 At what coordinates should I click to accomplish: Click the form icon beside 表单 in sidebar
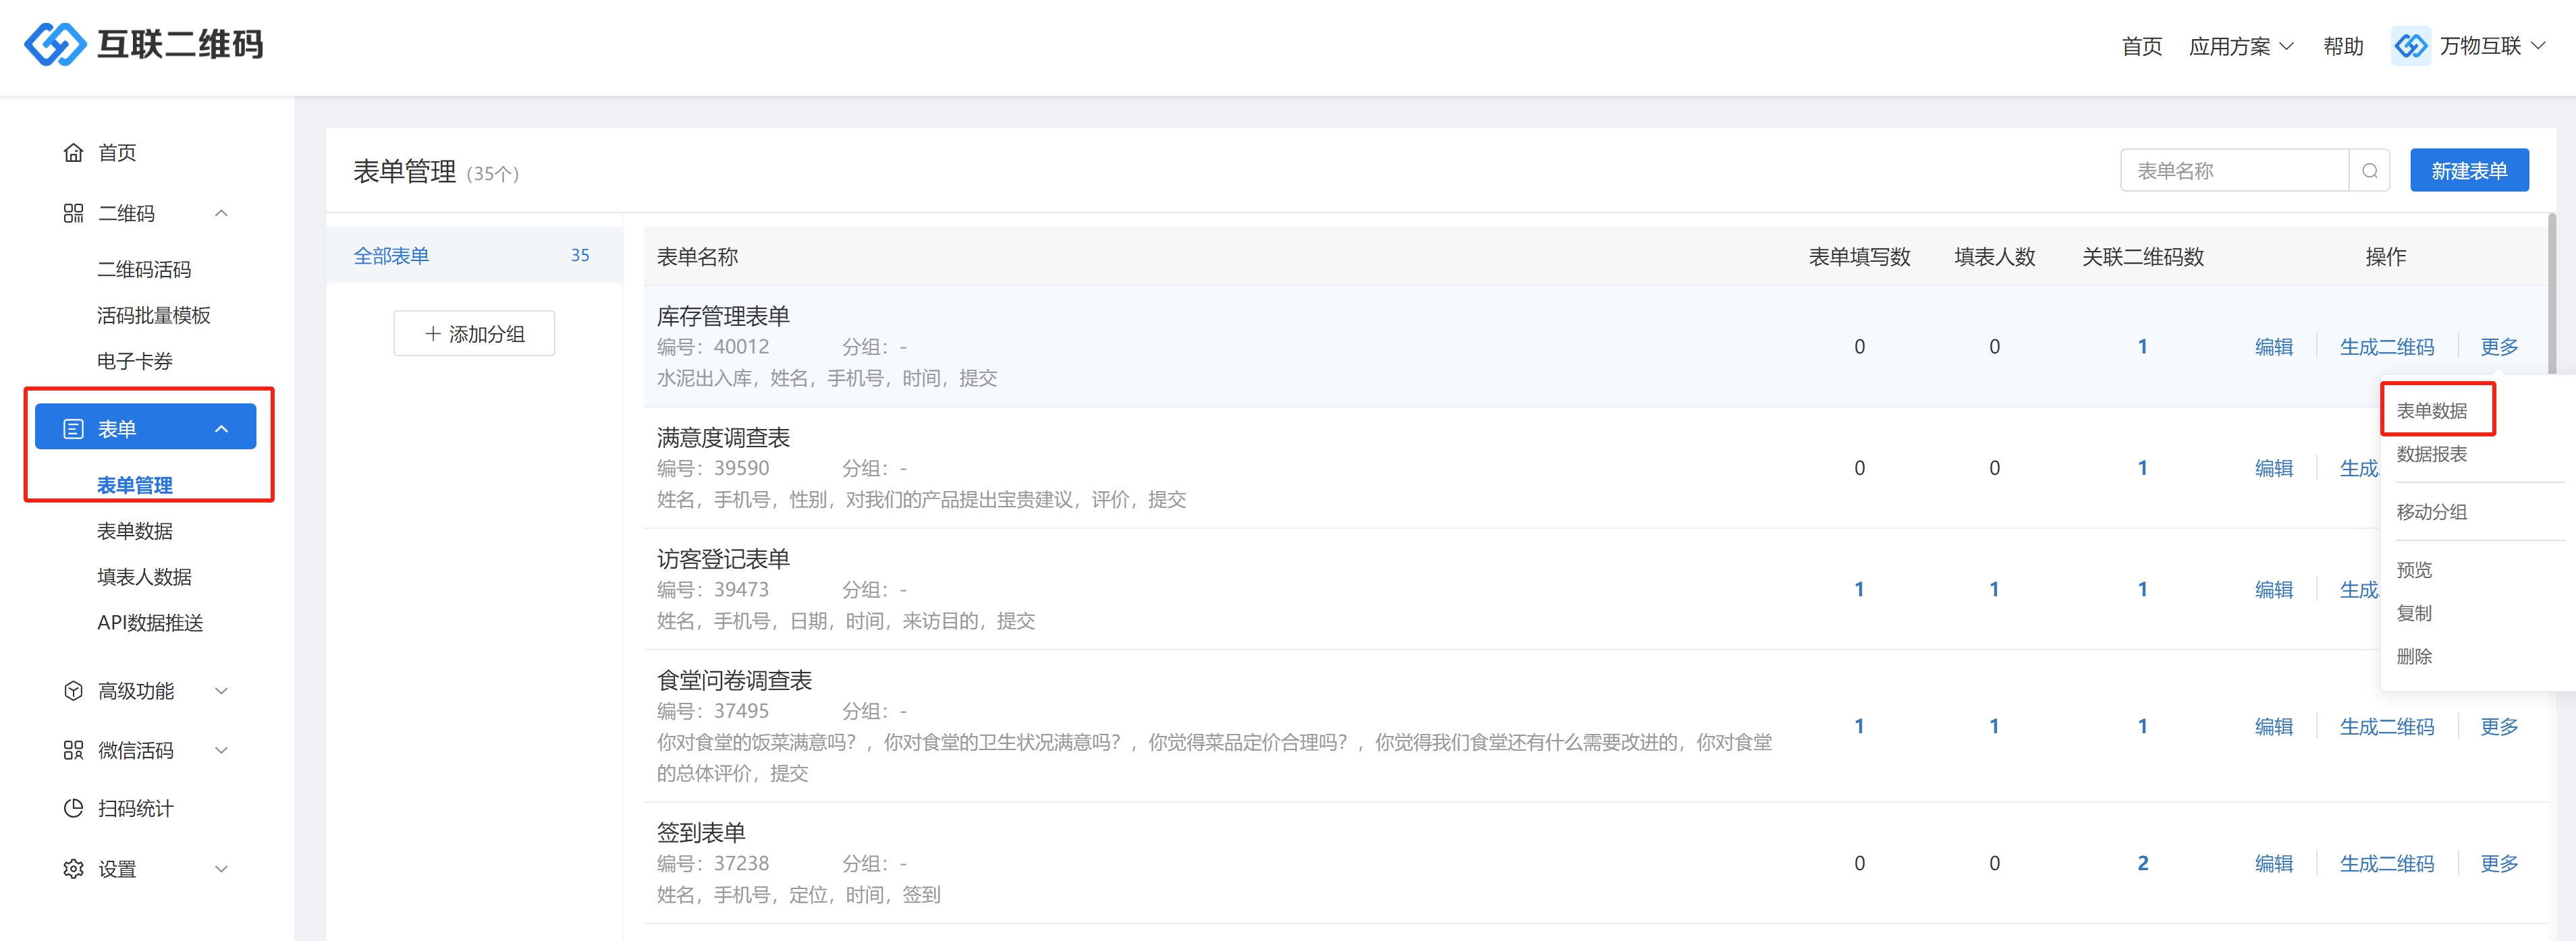tap(73, 429)
